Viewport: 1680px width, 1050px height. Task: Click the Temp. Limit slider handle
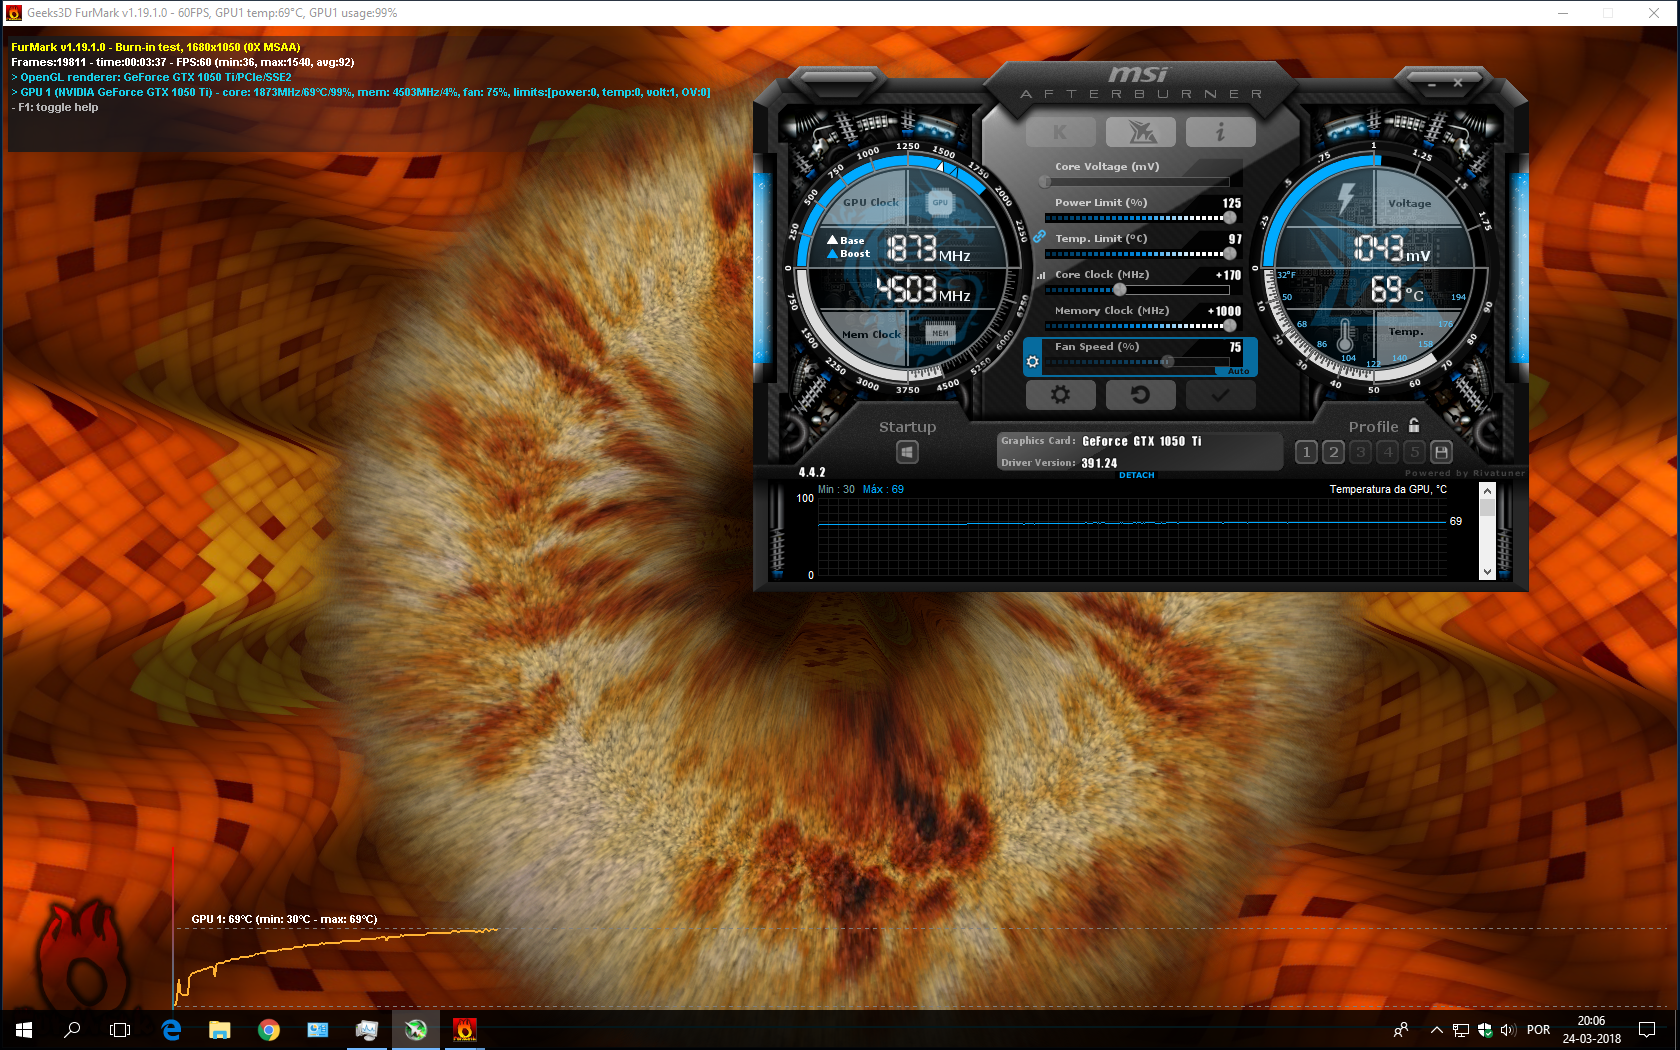(1229, 254)
